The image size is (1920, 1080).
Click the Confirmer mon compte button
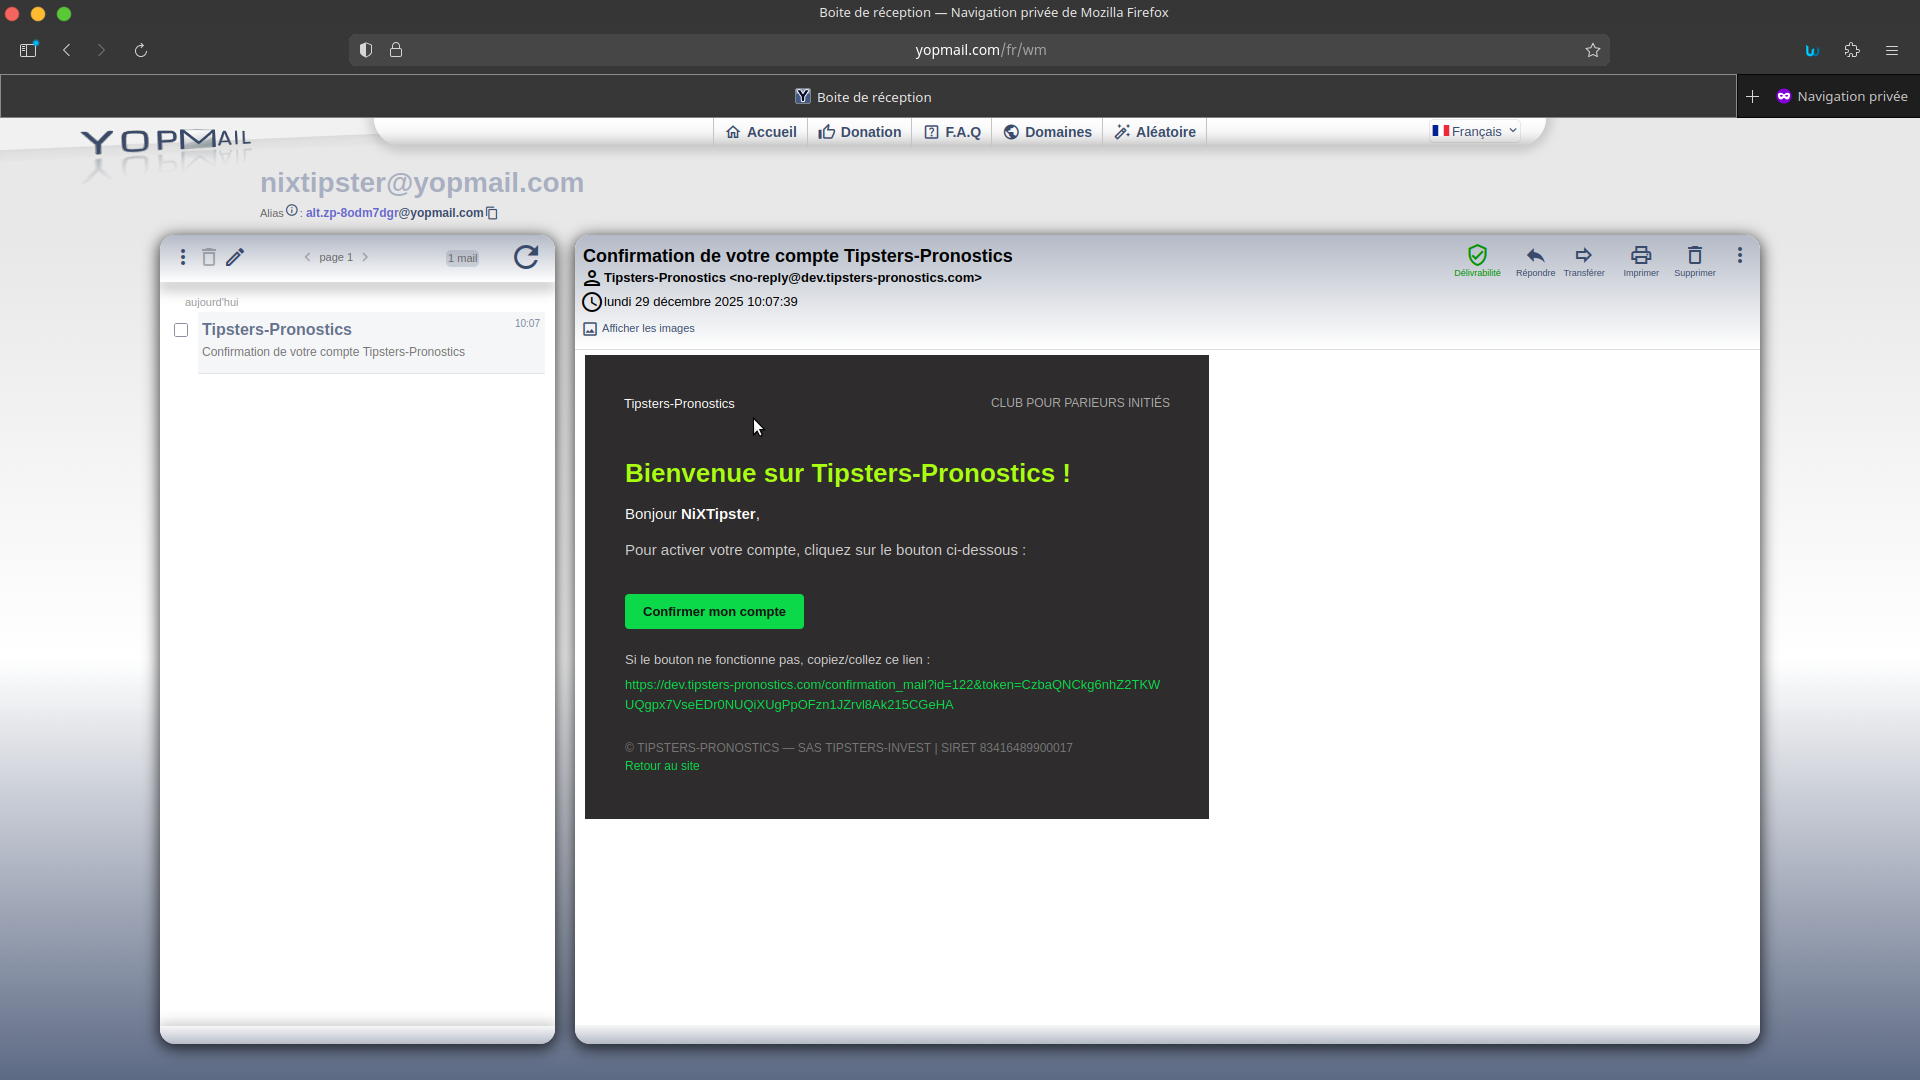pos(714,611)
